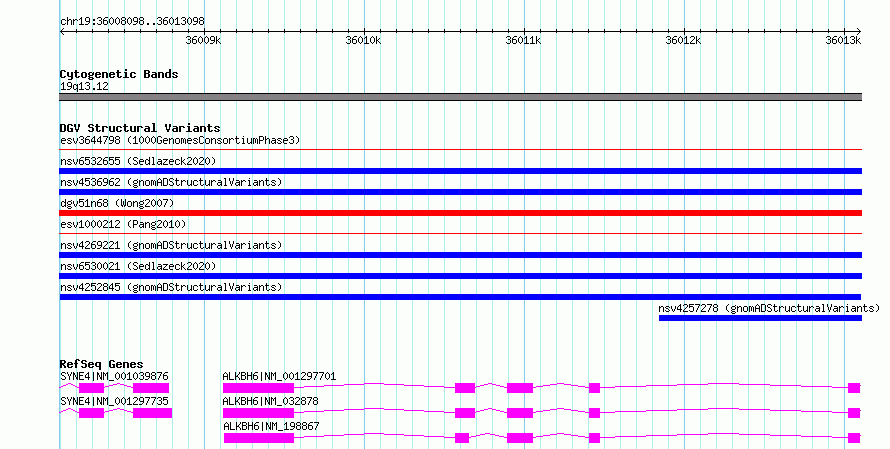Select the last exon of ALKBH6 NM_198867
This screenshot has height=449, width=890.
click(854, 438)
